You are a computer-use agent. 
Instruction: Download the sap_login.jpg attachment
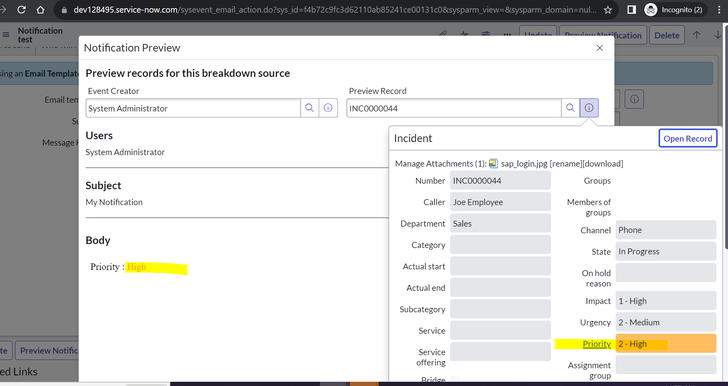point(603,164)
